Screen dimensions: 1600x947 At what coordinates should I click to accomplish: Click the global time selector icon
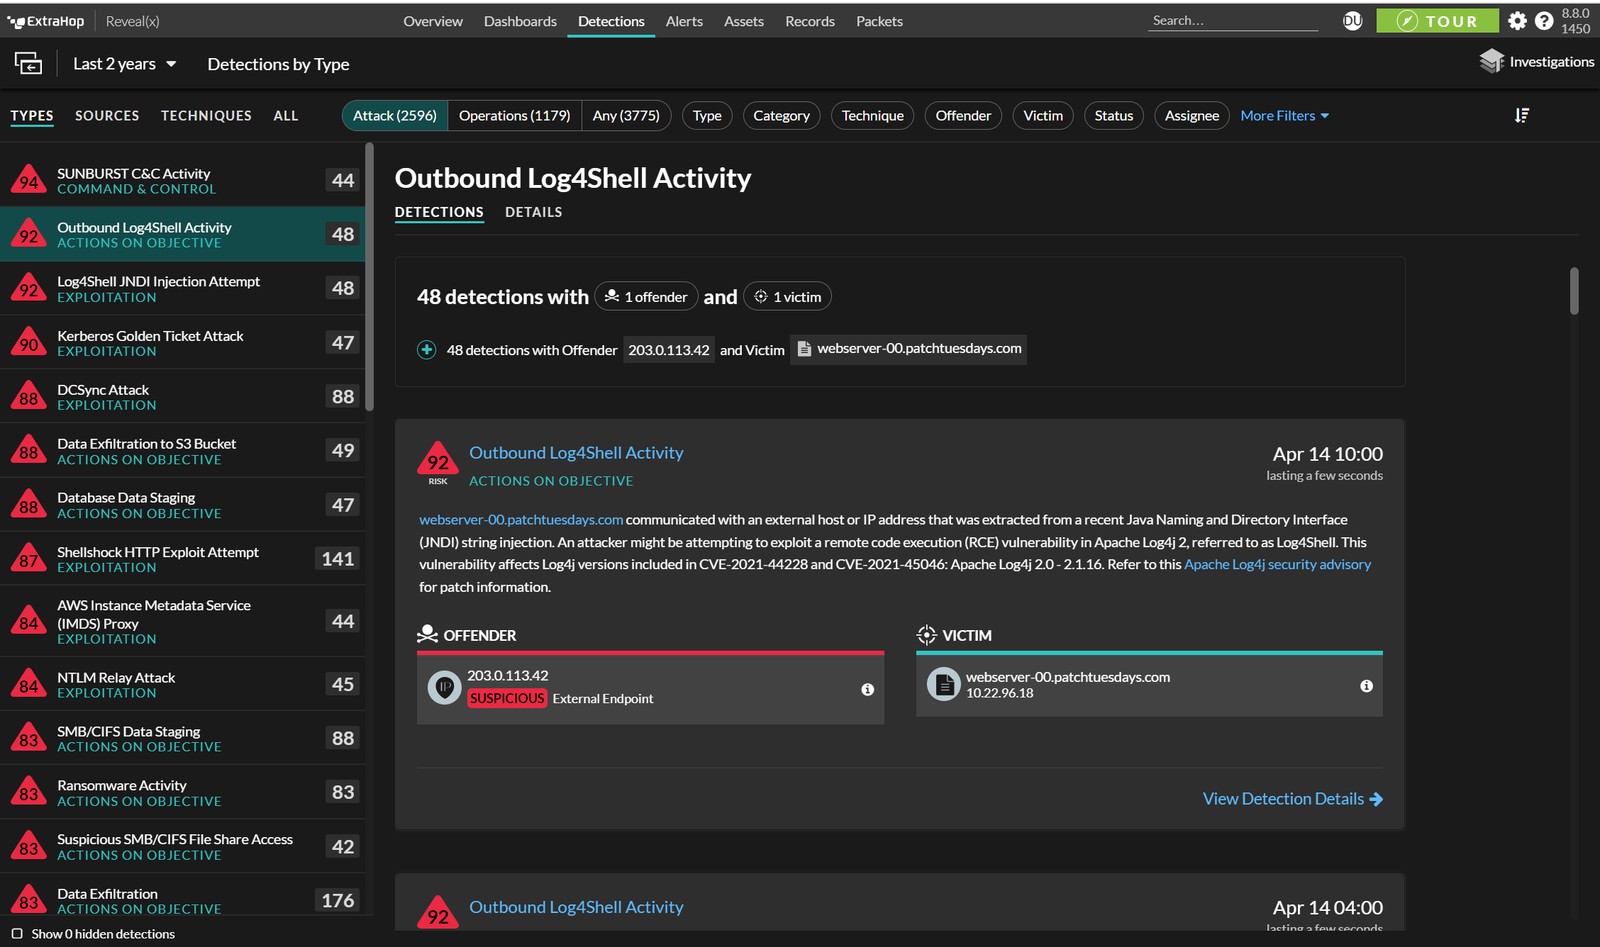click(28, 64)
